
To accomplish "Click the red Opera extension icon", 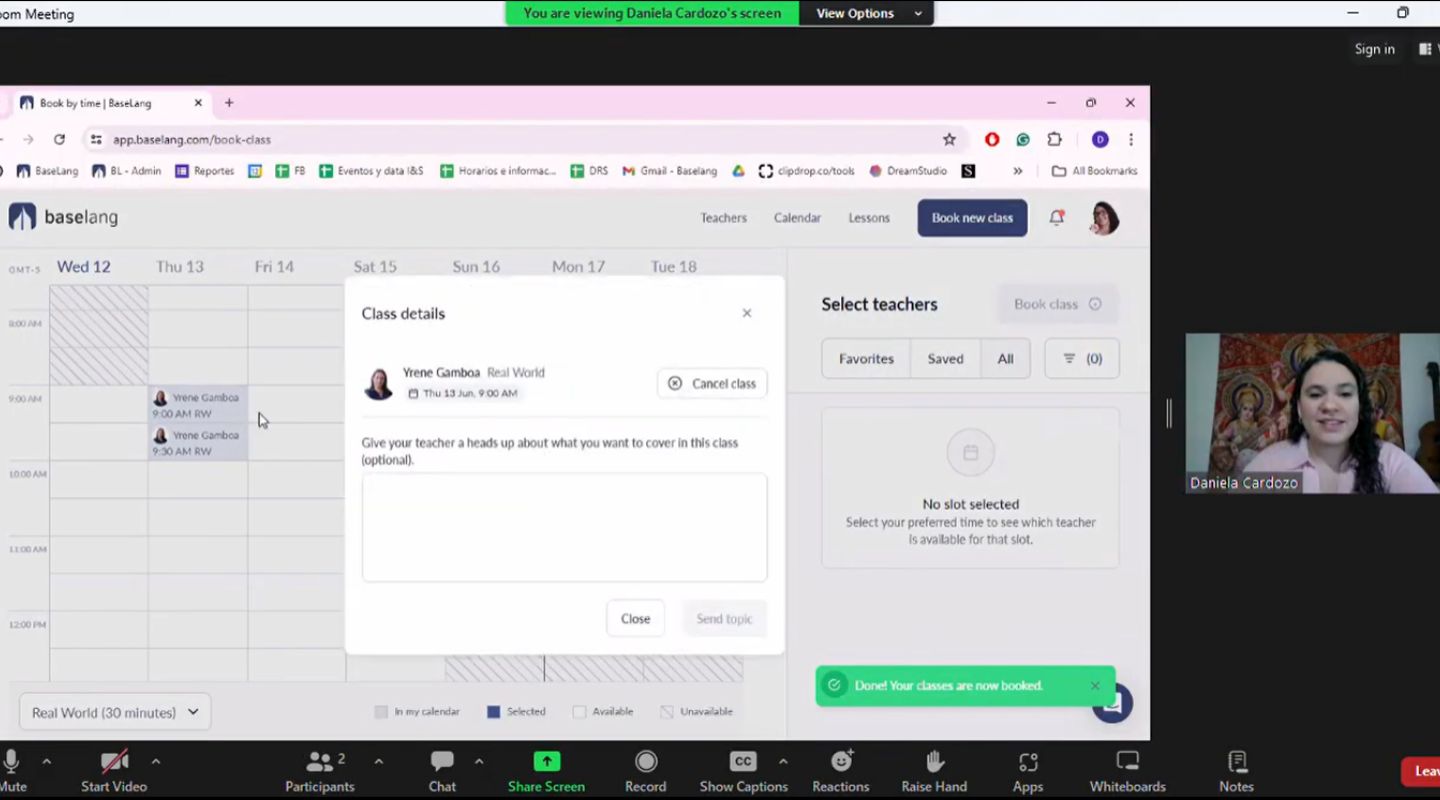I will 992,140.
